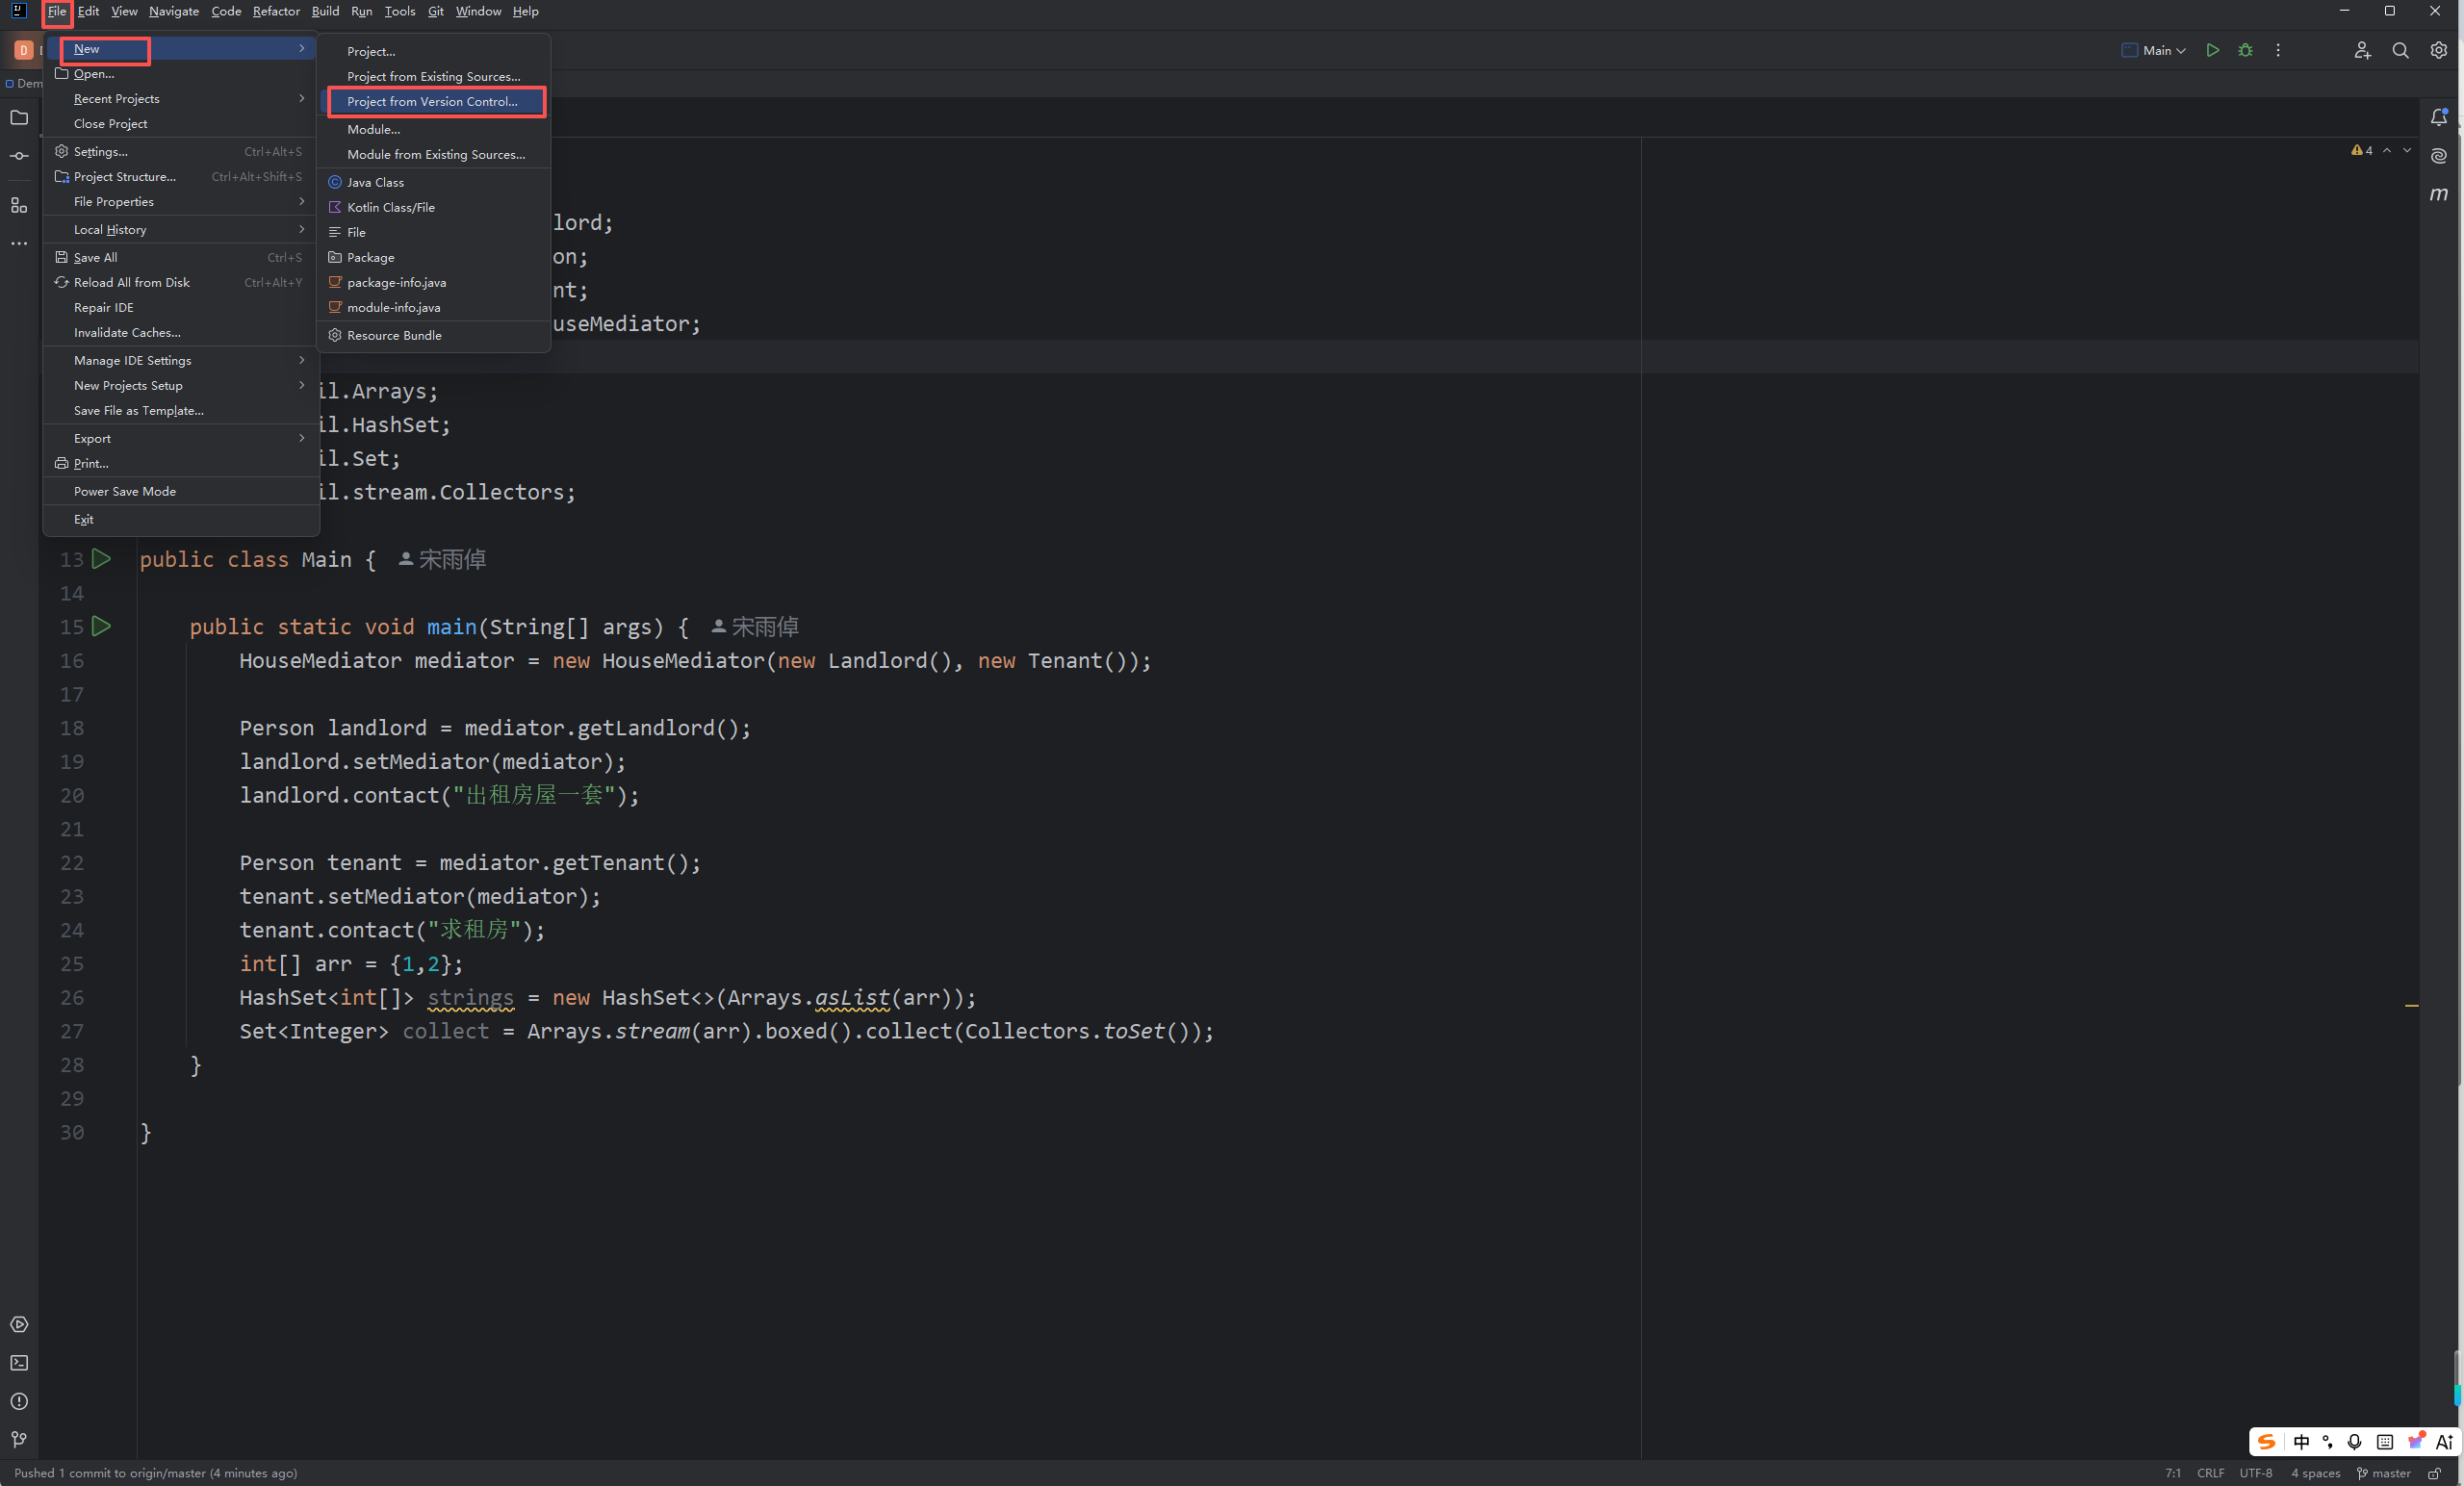Open the Main run configuration dropdown

click(2154, 50)
